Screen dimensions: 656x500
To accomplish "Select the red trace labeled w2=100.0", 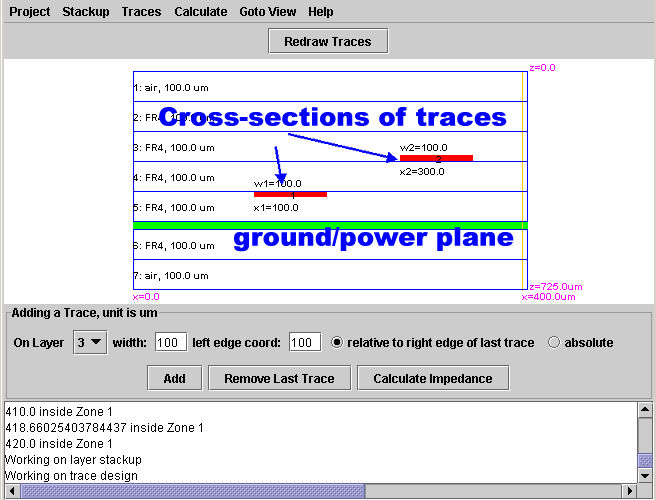I will pyautogui.click(x=436, y=158).
